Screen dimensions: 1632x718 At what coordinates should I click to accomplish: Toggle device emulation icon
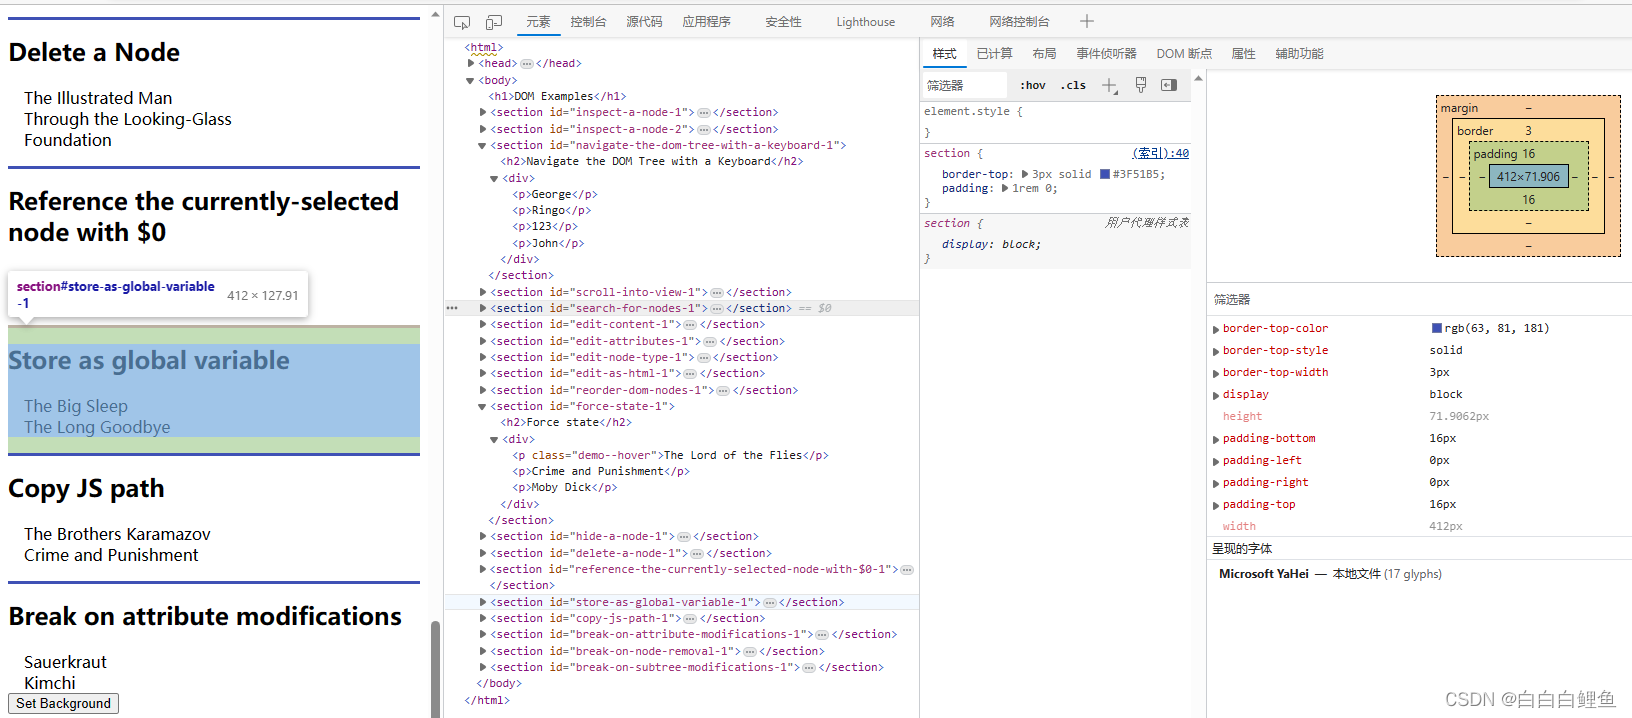pyautogui.click(x=494, y=22)
